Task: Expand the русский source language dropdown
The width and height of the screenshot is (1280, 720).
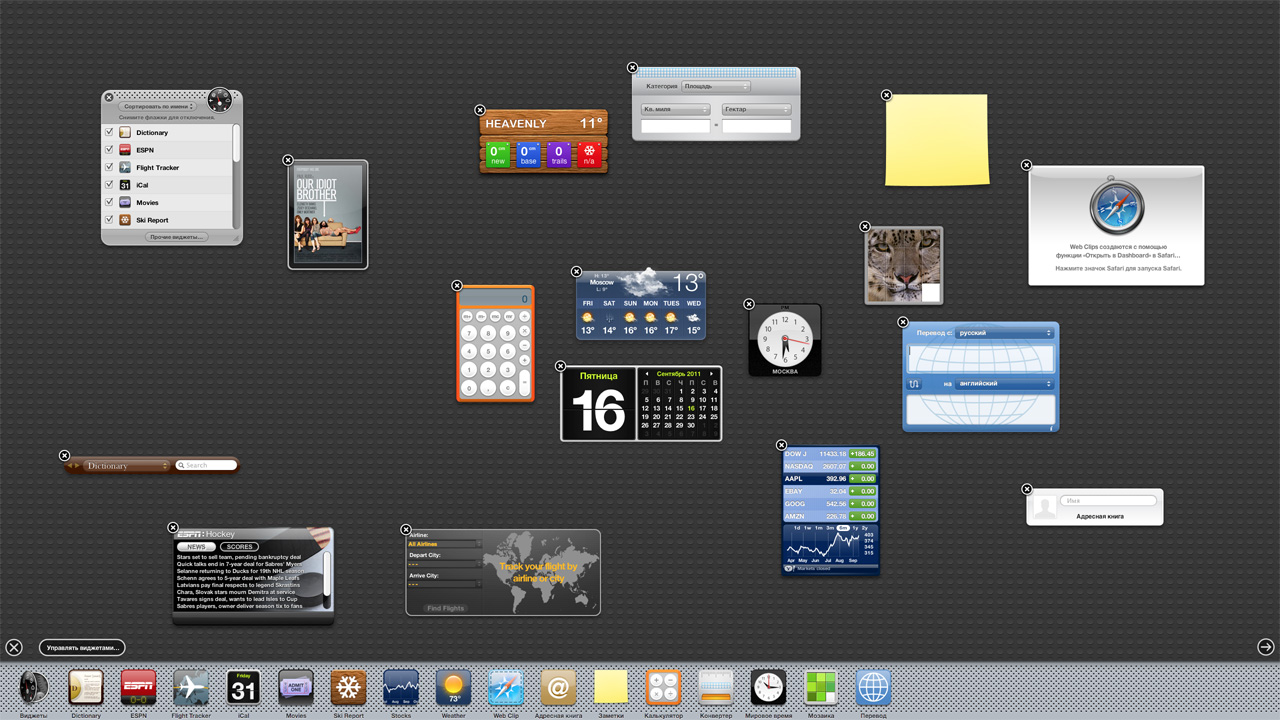Action: pyautogui.click(x=1004, y=333)
